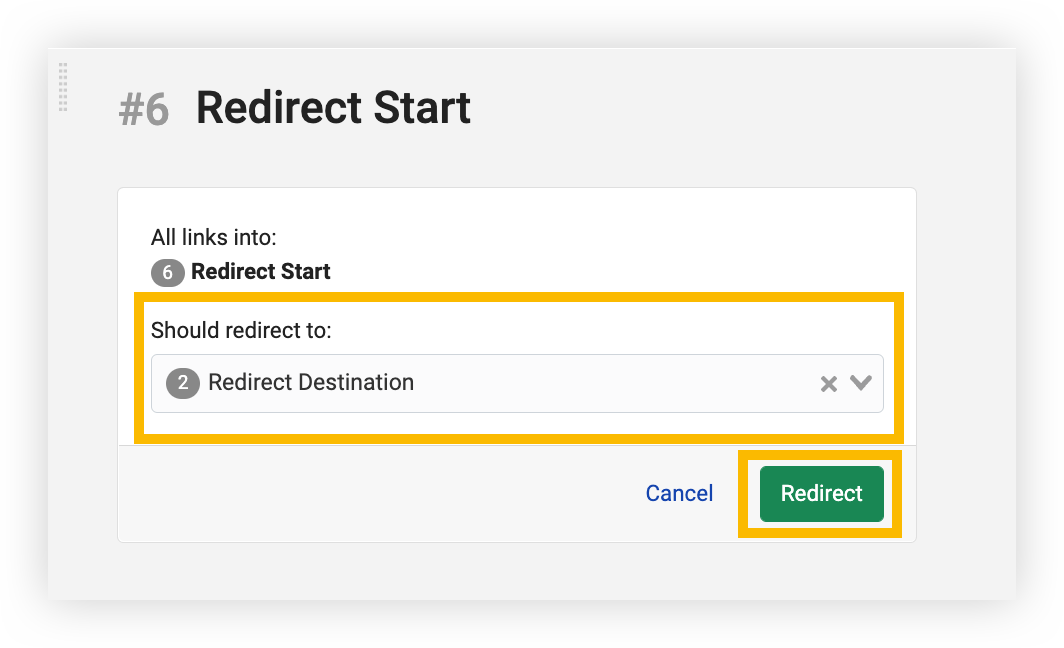
Task: Click the gray number 6 badge
Action: click(167, 272)
